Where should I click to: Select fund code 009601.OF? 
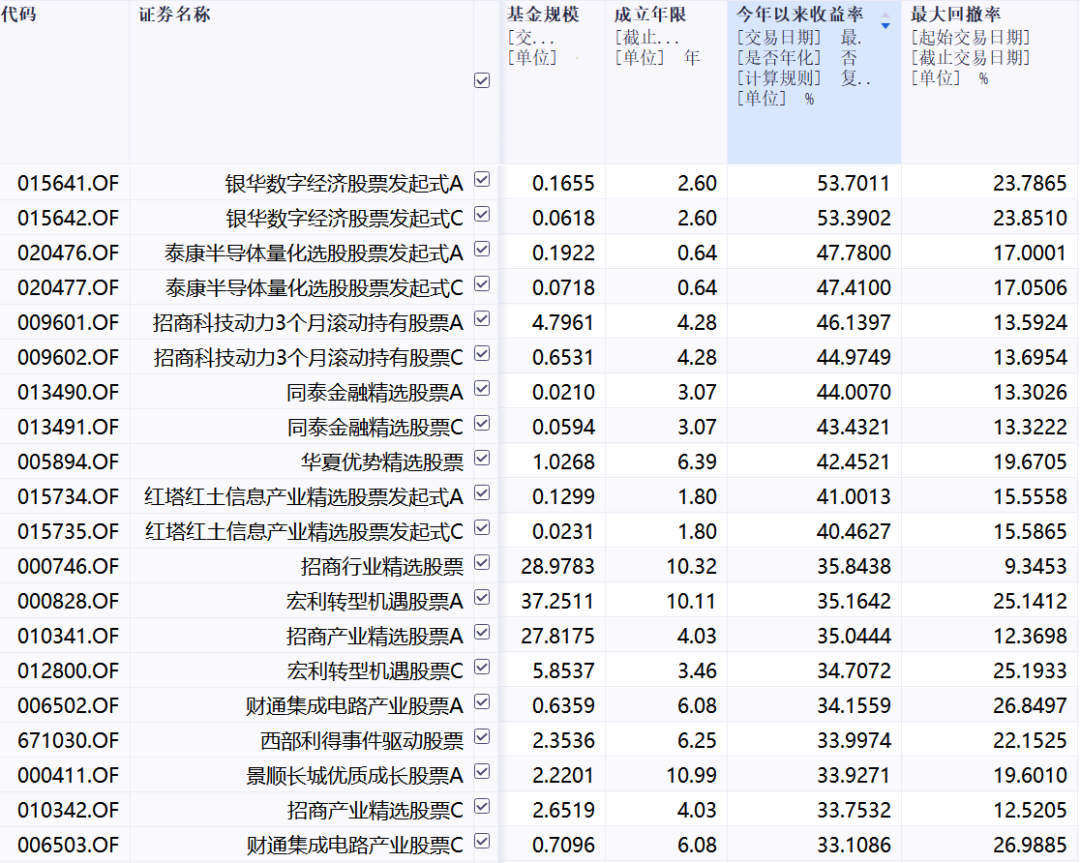tap(68, 323)
